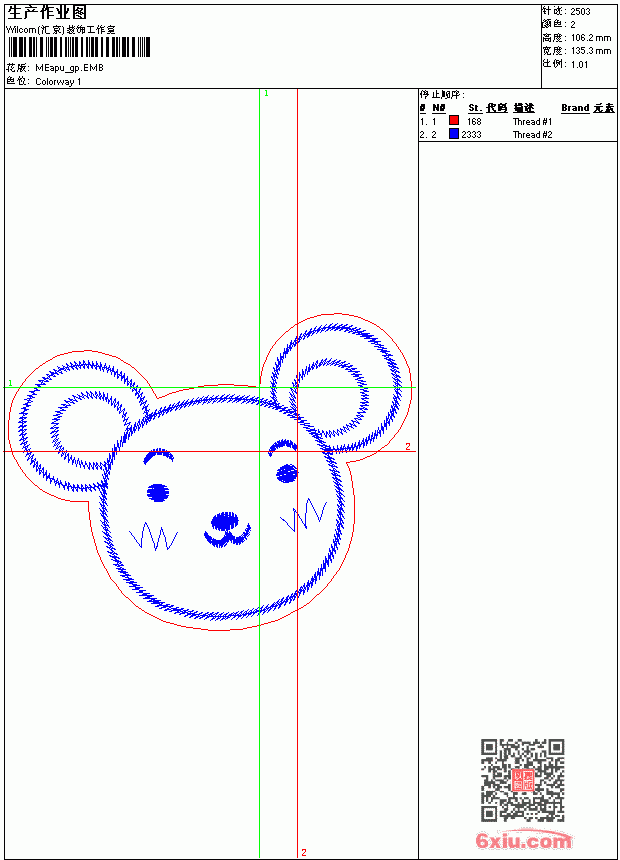Click the Brand column header

coord(575,108)
